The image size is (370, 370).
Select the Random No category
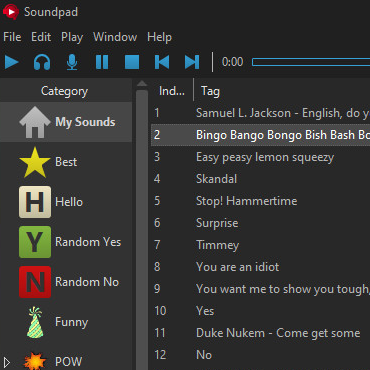pyautogui.click(x=66, y=282)
